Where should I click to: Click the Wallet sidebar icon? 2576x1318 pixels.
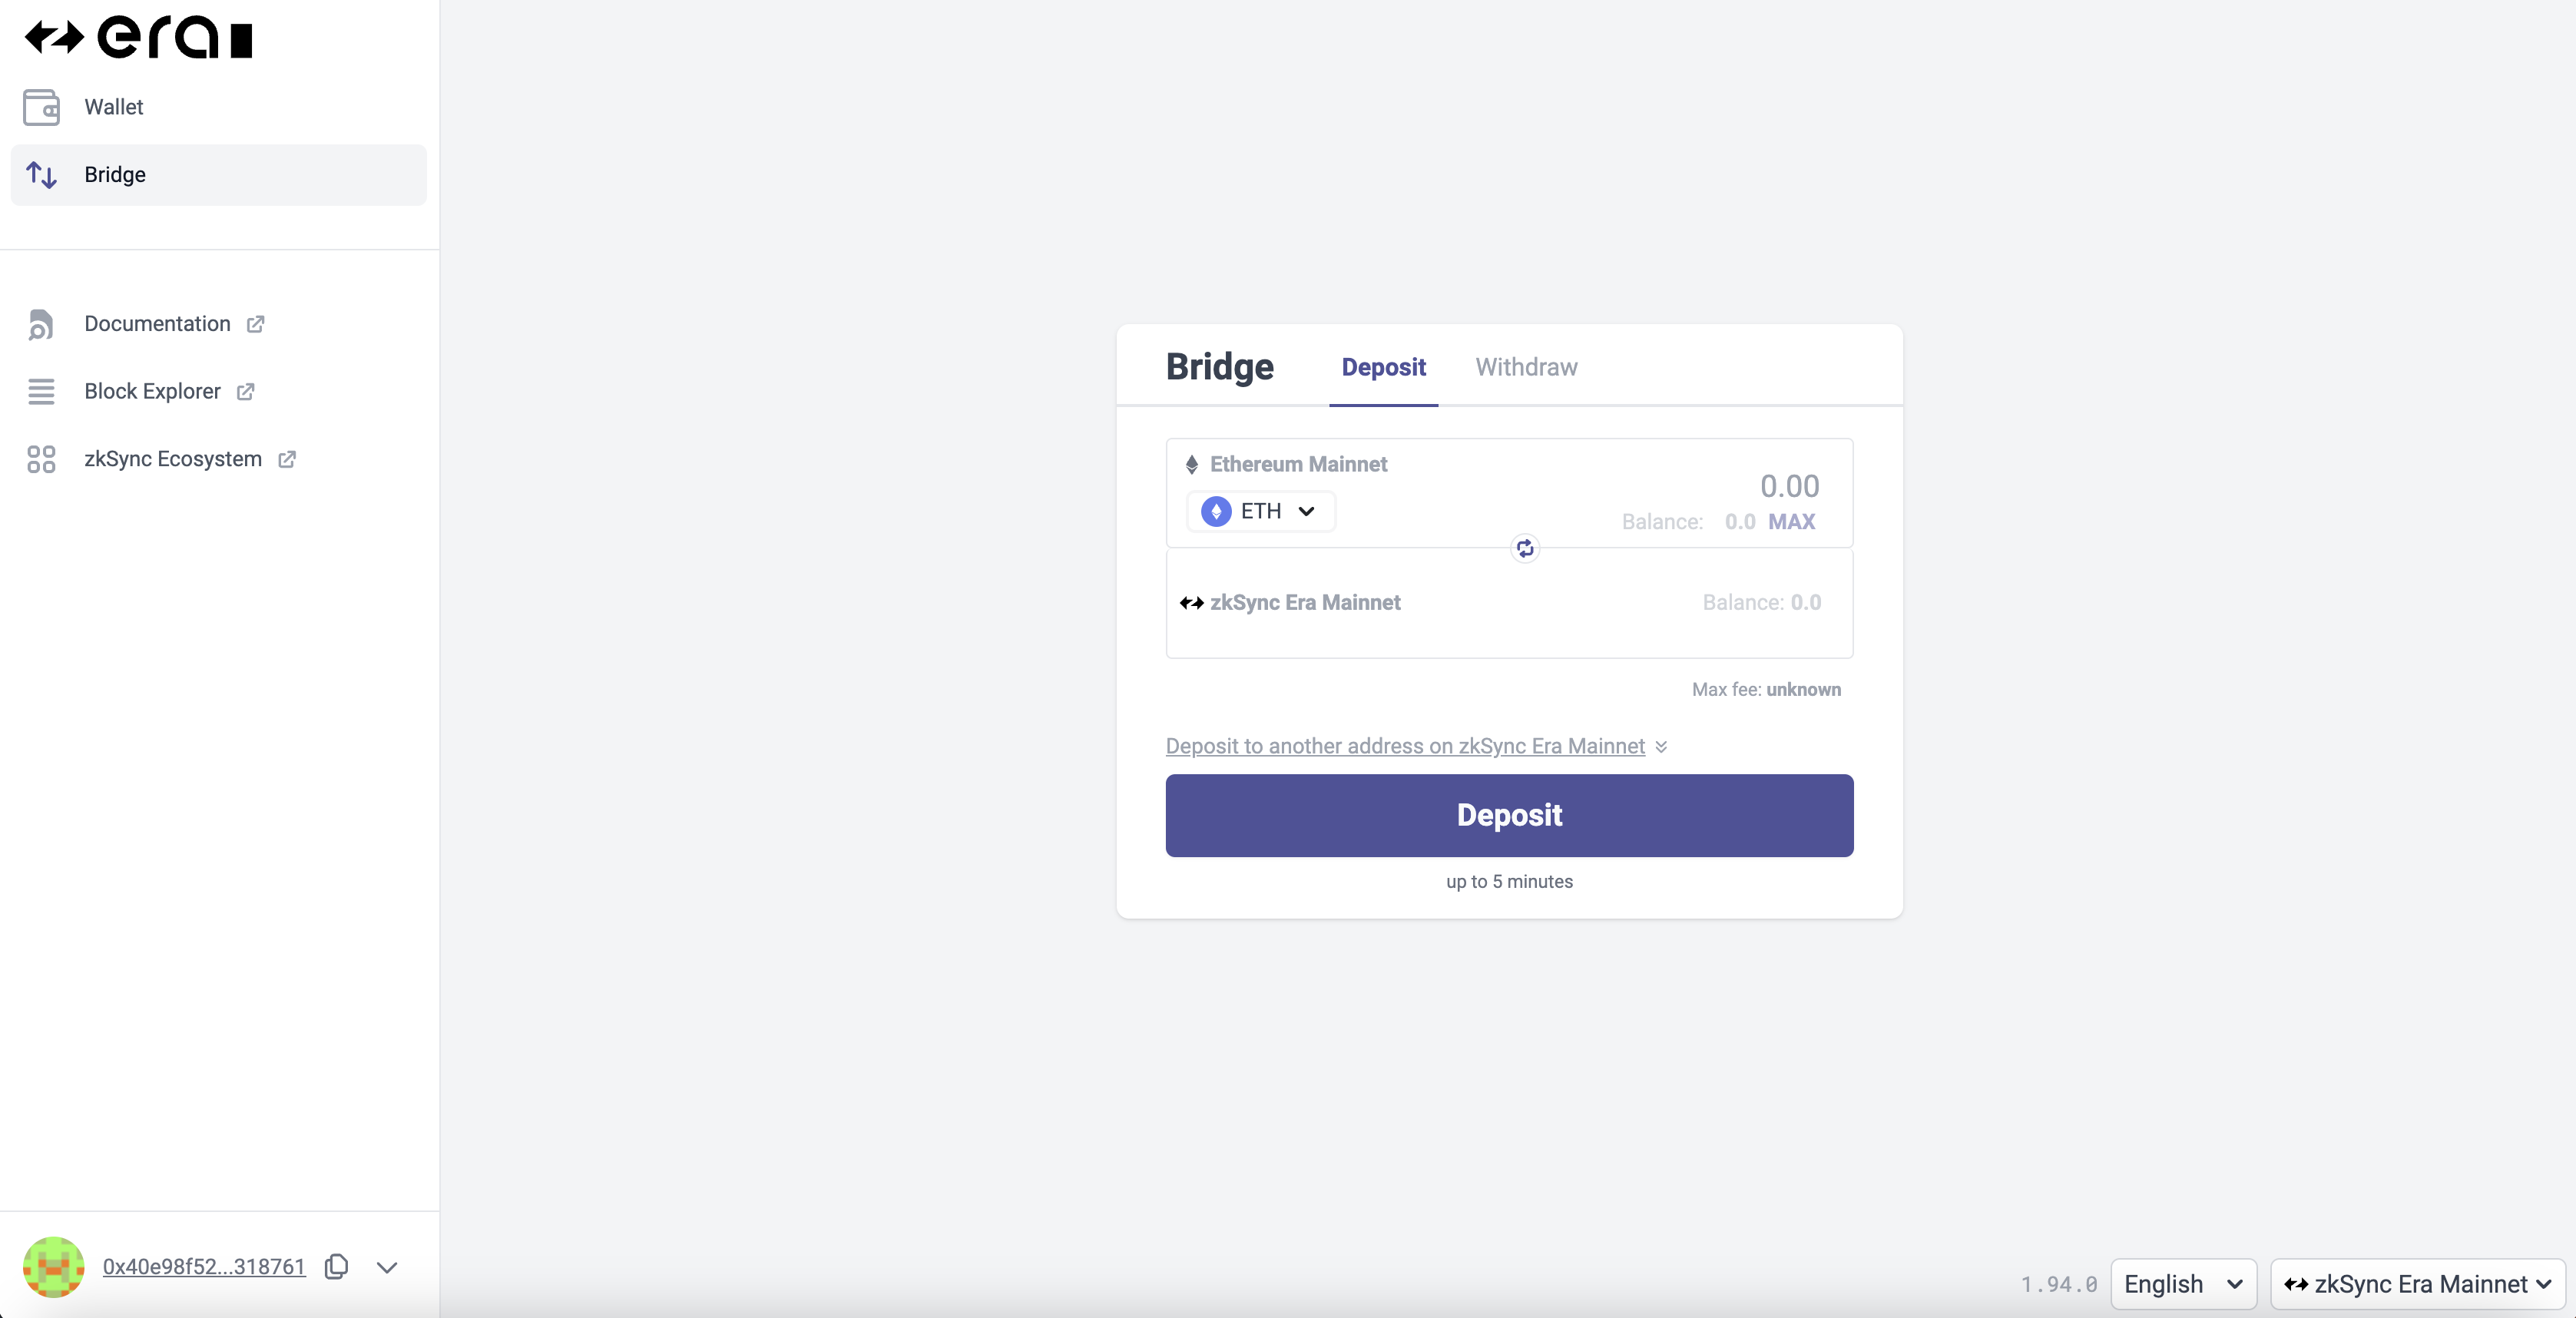[41, 107]
